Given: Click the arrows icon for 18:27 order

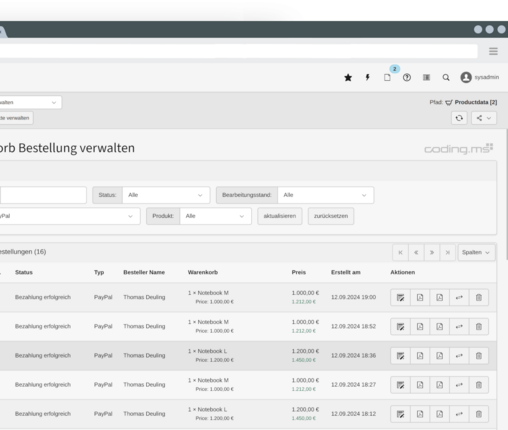Looking at the screenshot, I should [459, 385].
